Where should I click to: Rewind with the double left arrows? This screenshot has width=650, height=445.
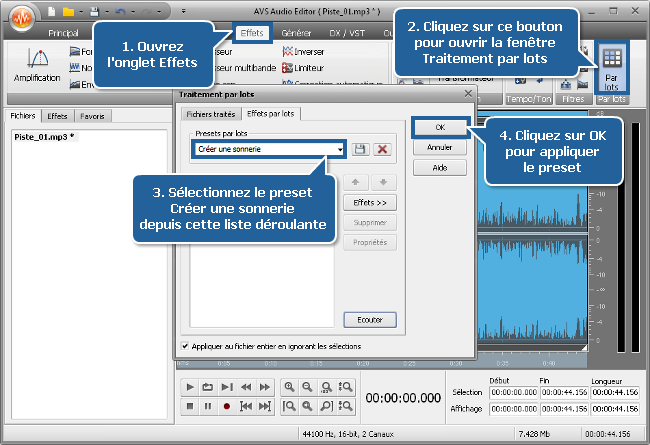coord(246,387)
